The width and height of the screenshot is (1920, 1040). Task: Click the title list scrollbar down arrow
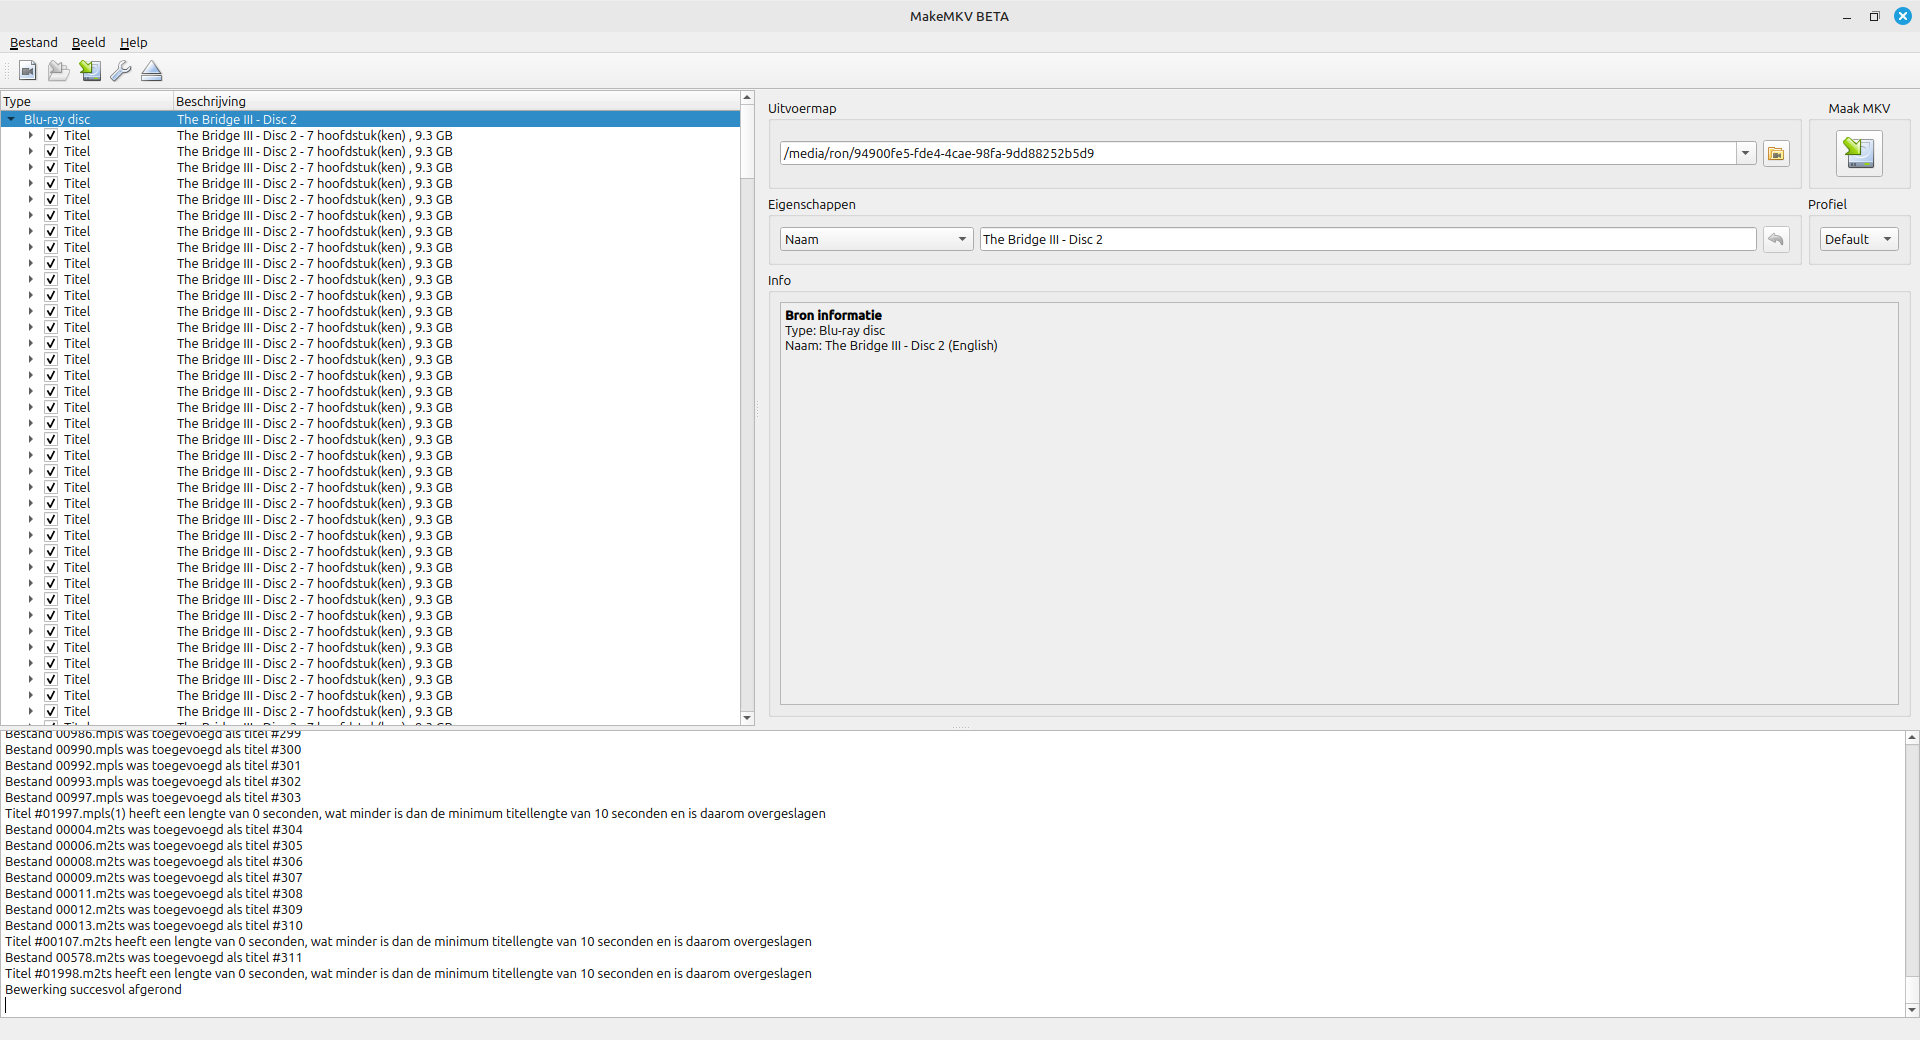[747, 718]
